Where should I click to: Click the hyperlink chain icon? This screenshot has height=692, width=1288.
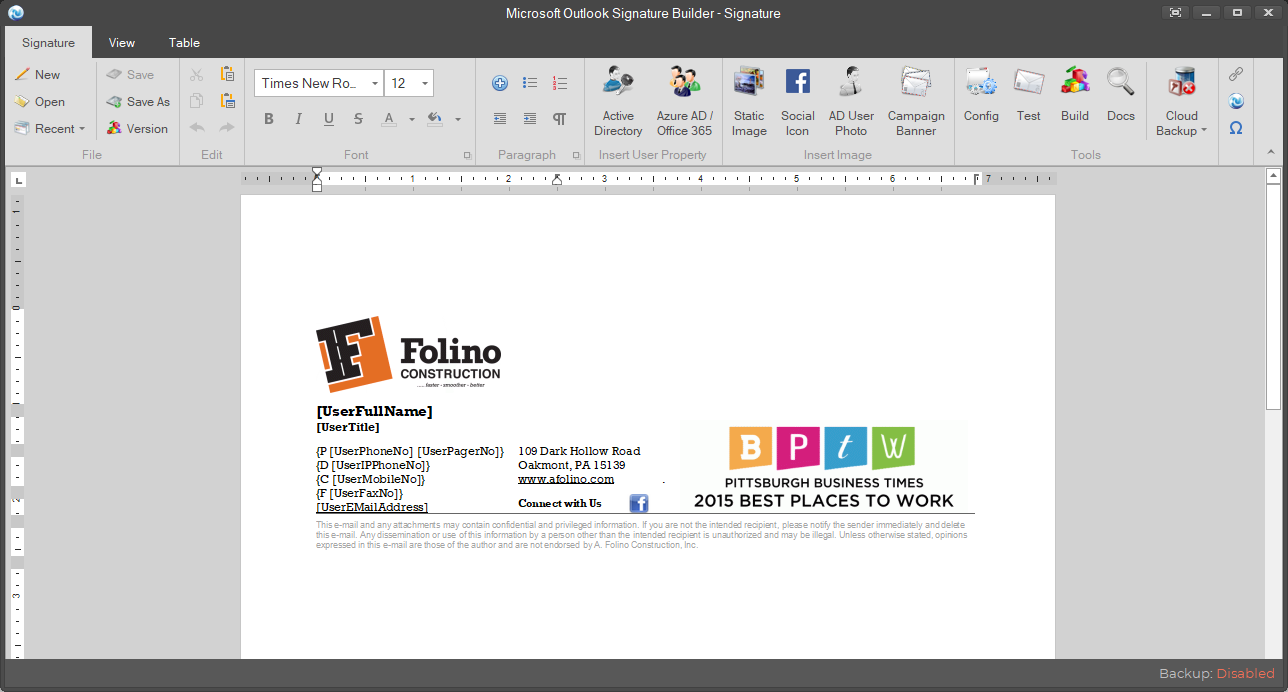(1236, 74)
